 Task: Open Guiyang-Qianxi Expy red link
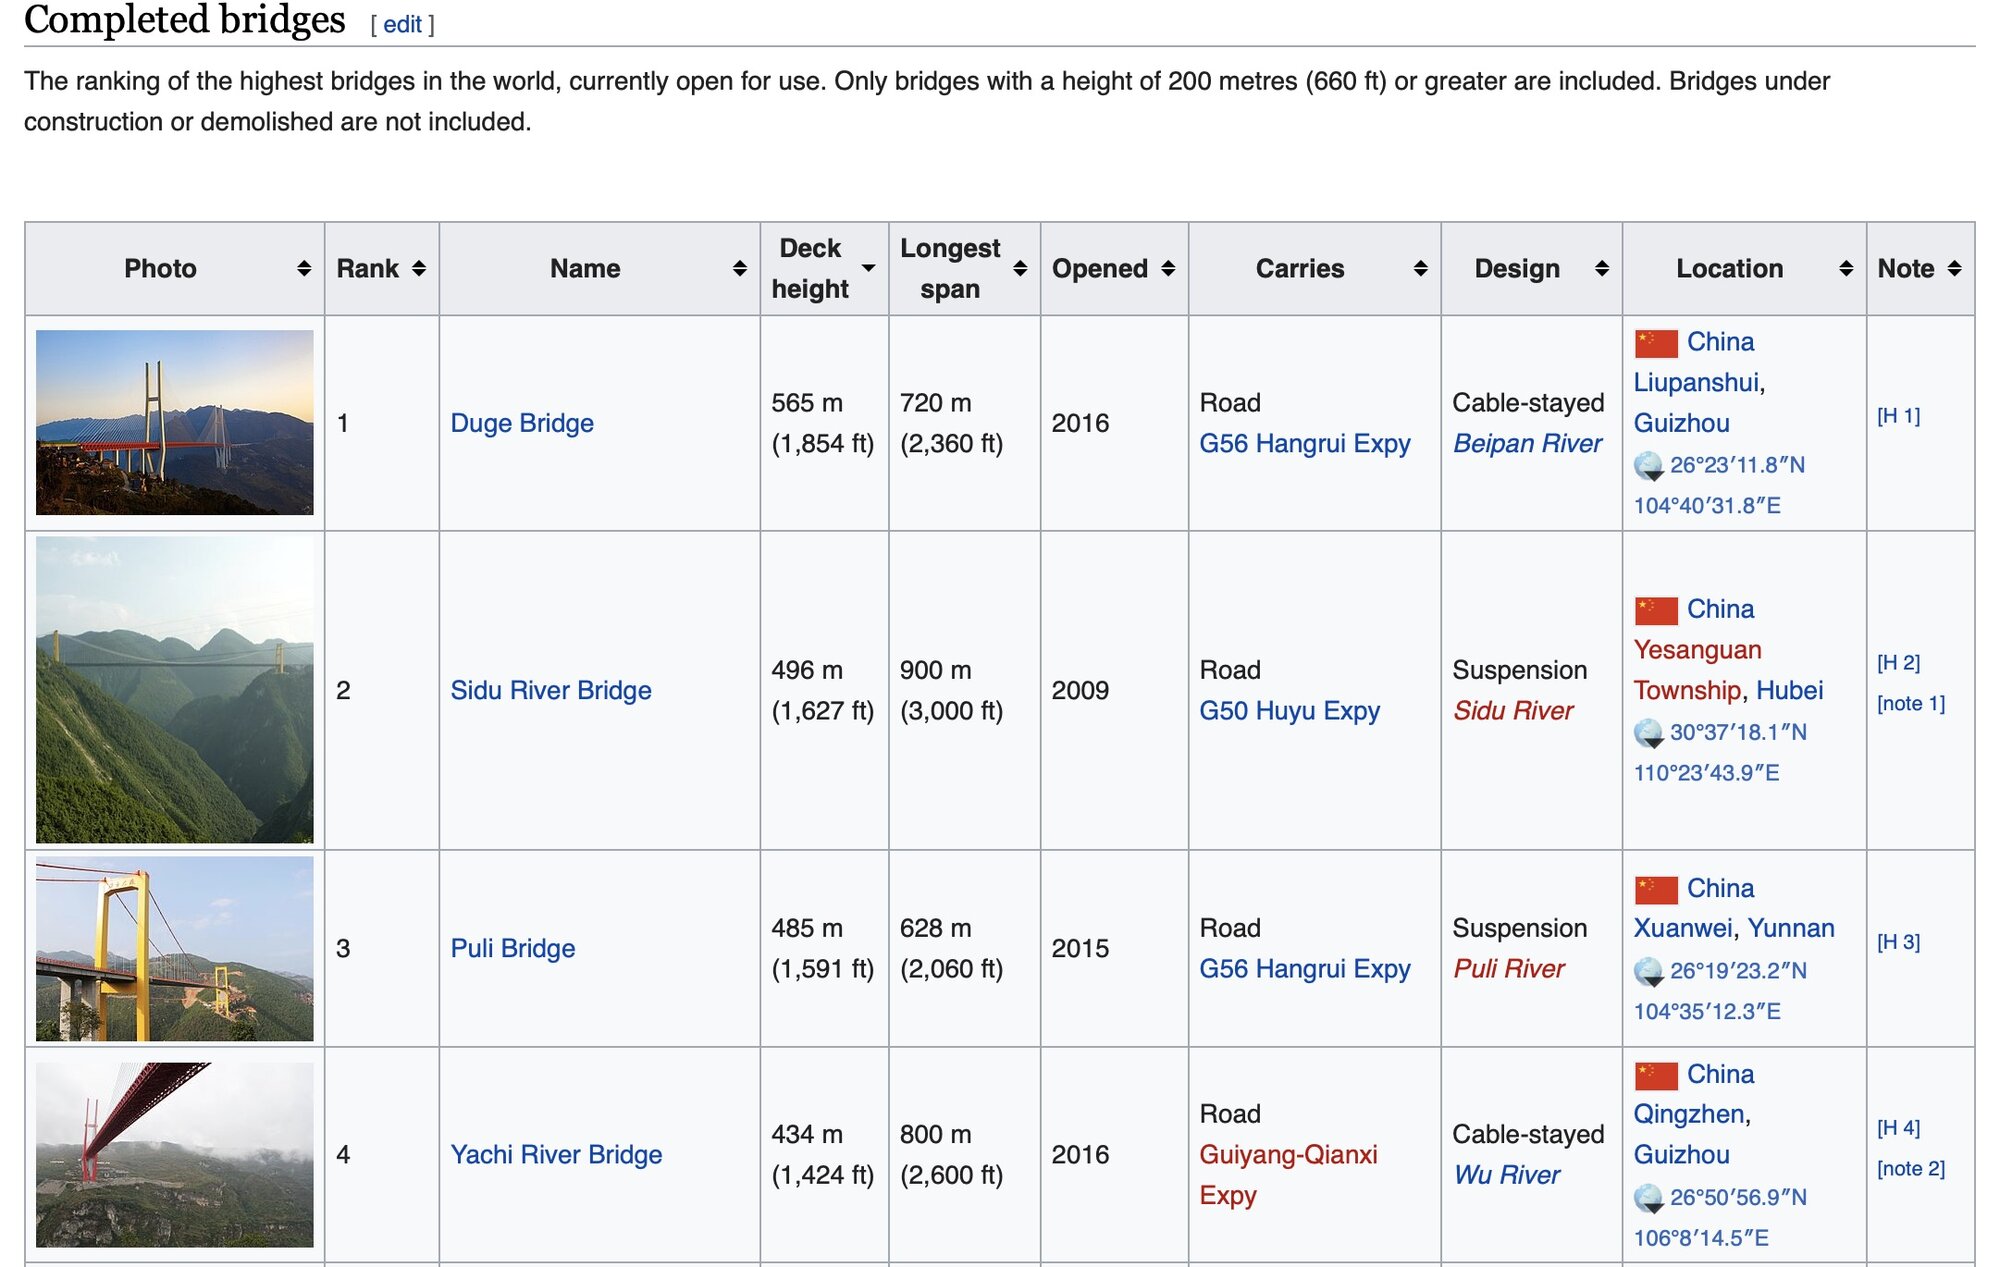(1288, 1175)
